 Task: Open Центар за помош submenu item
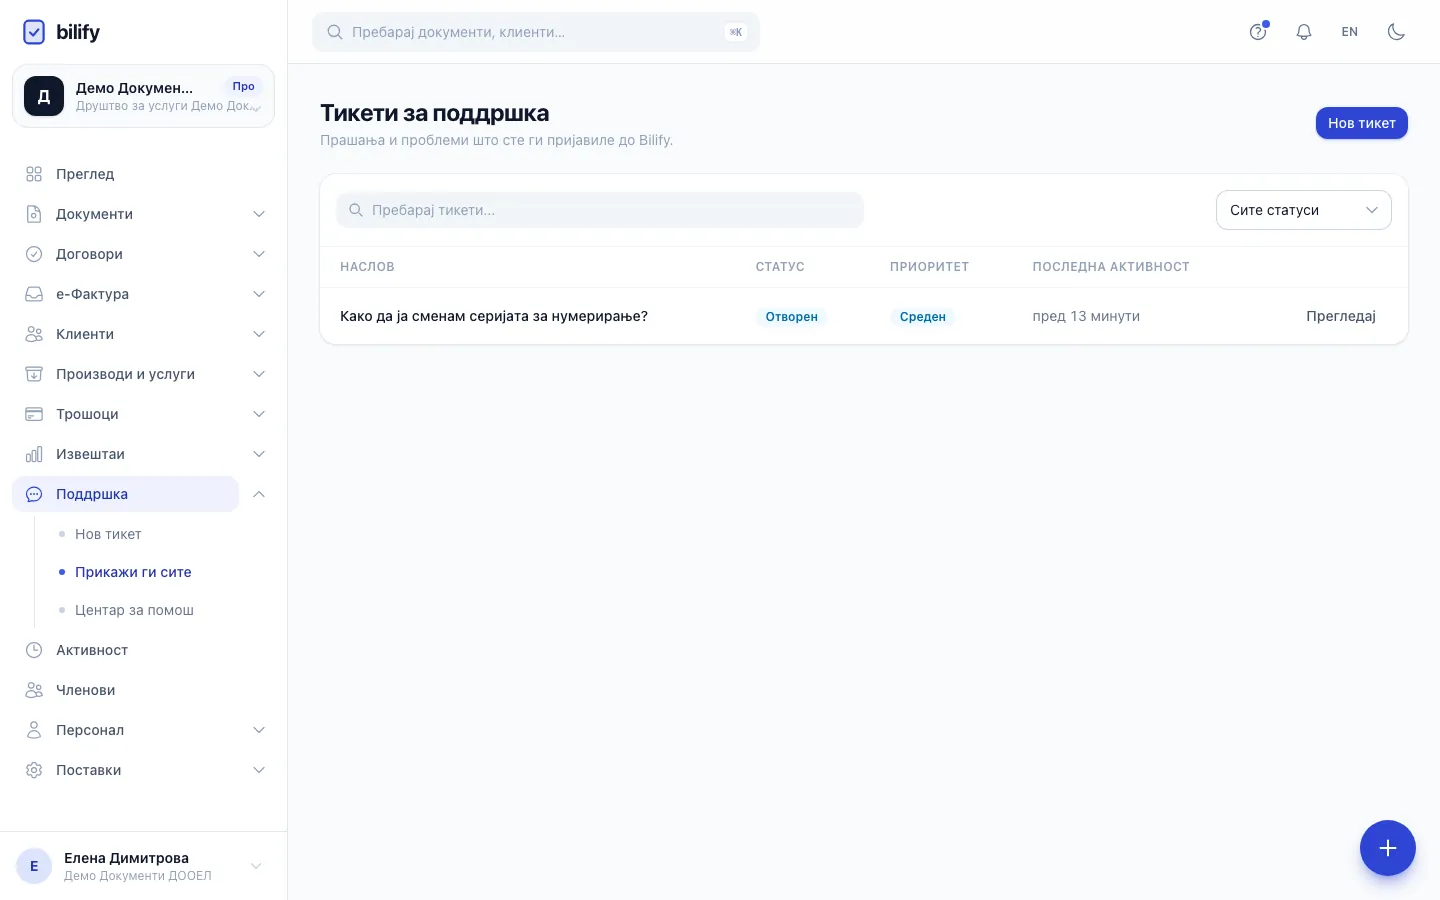134,610
